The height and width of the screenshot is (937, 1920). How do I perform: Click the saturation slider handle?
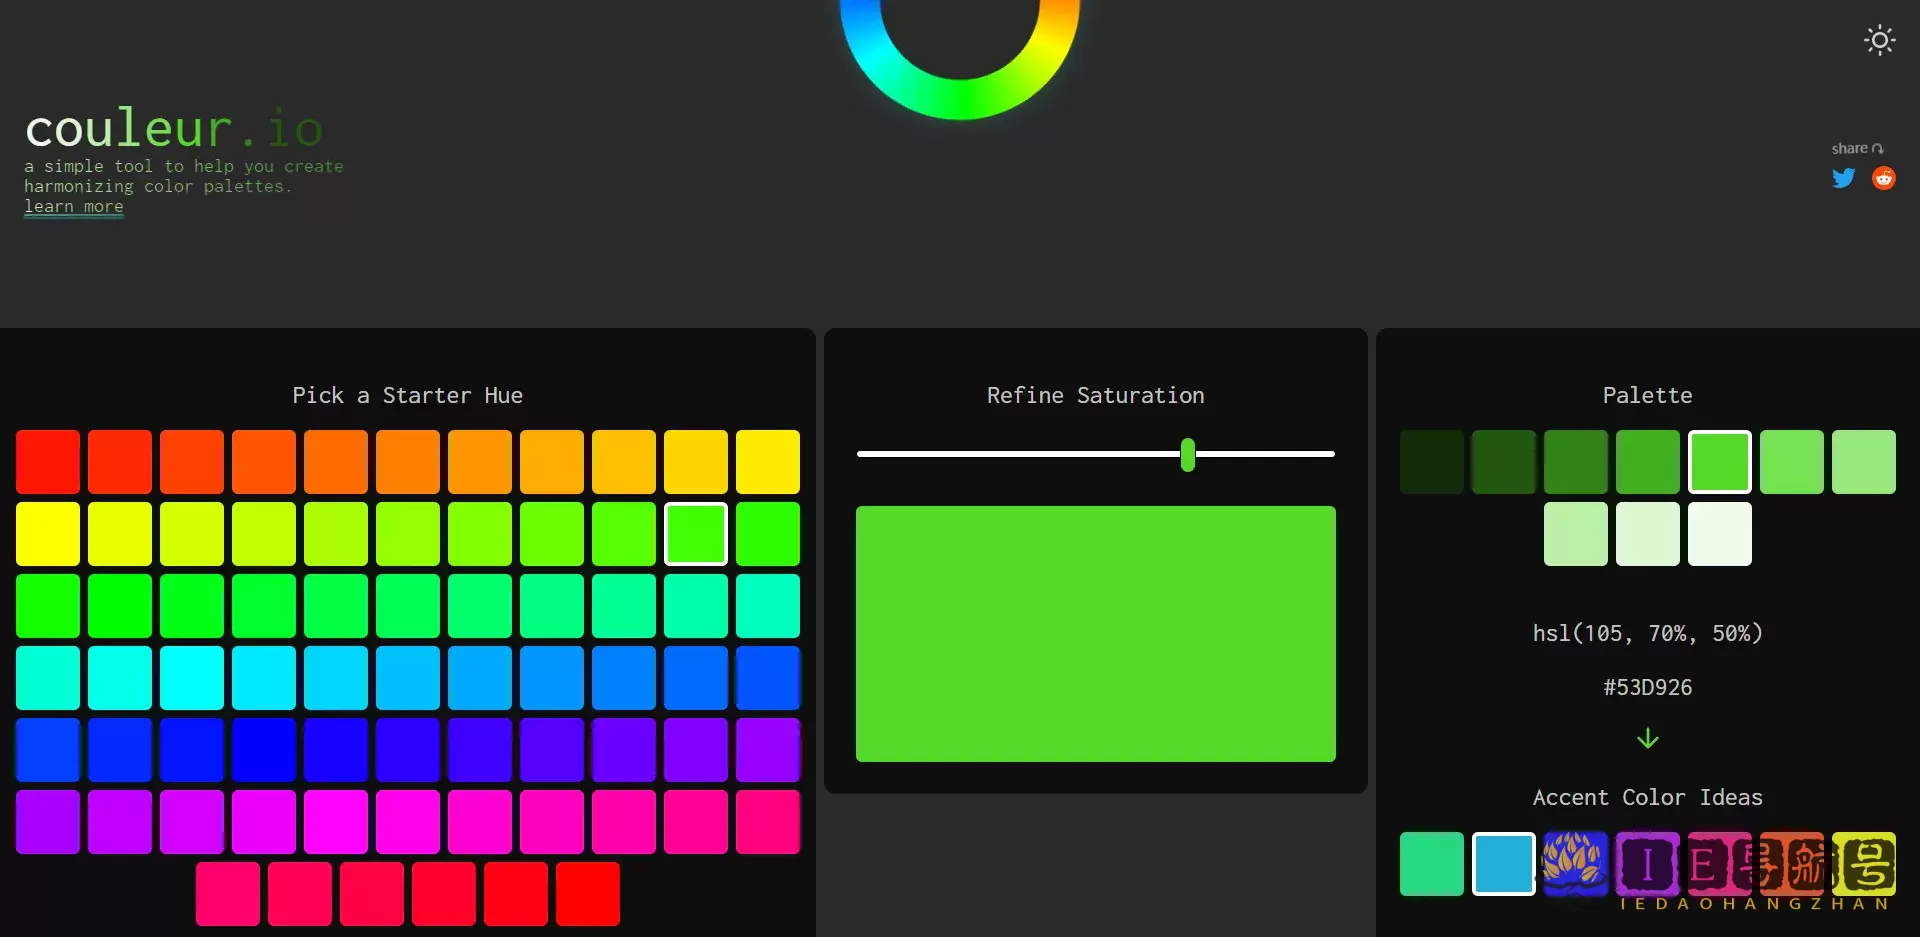tap(1187, 454)
